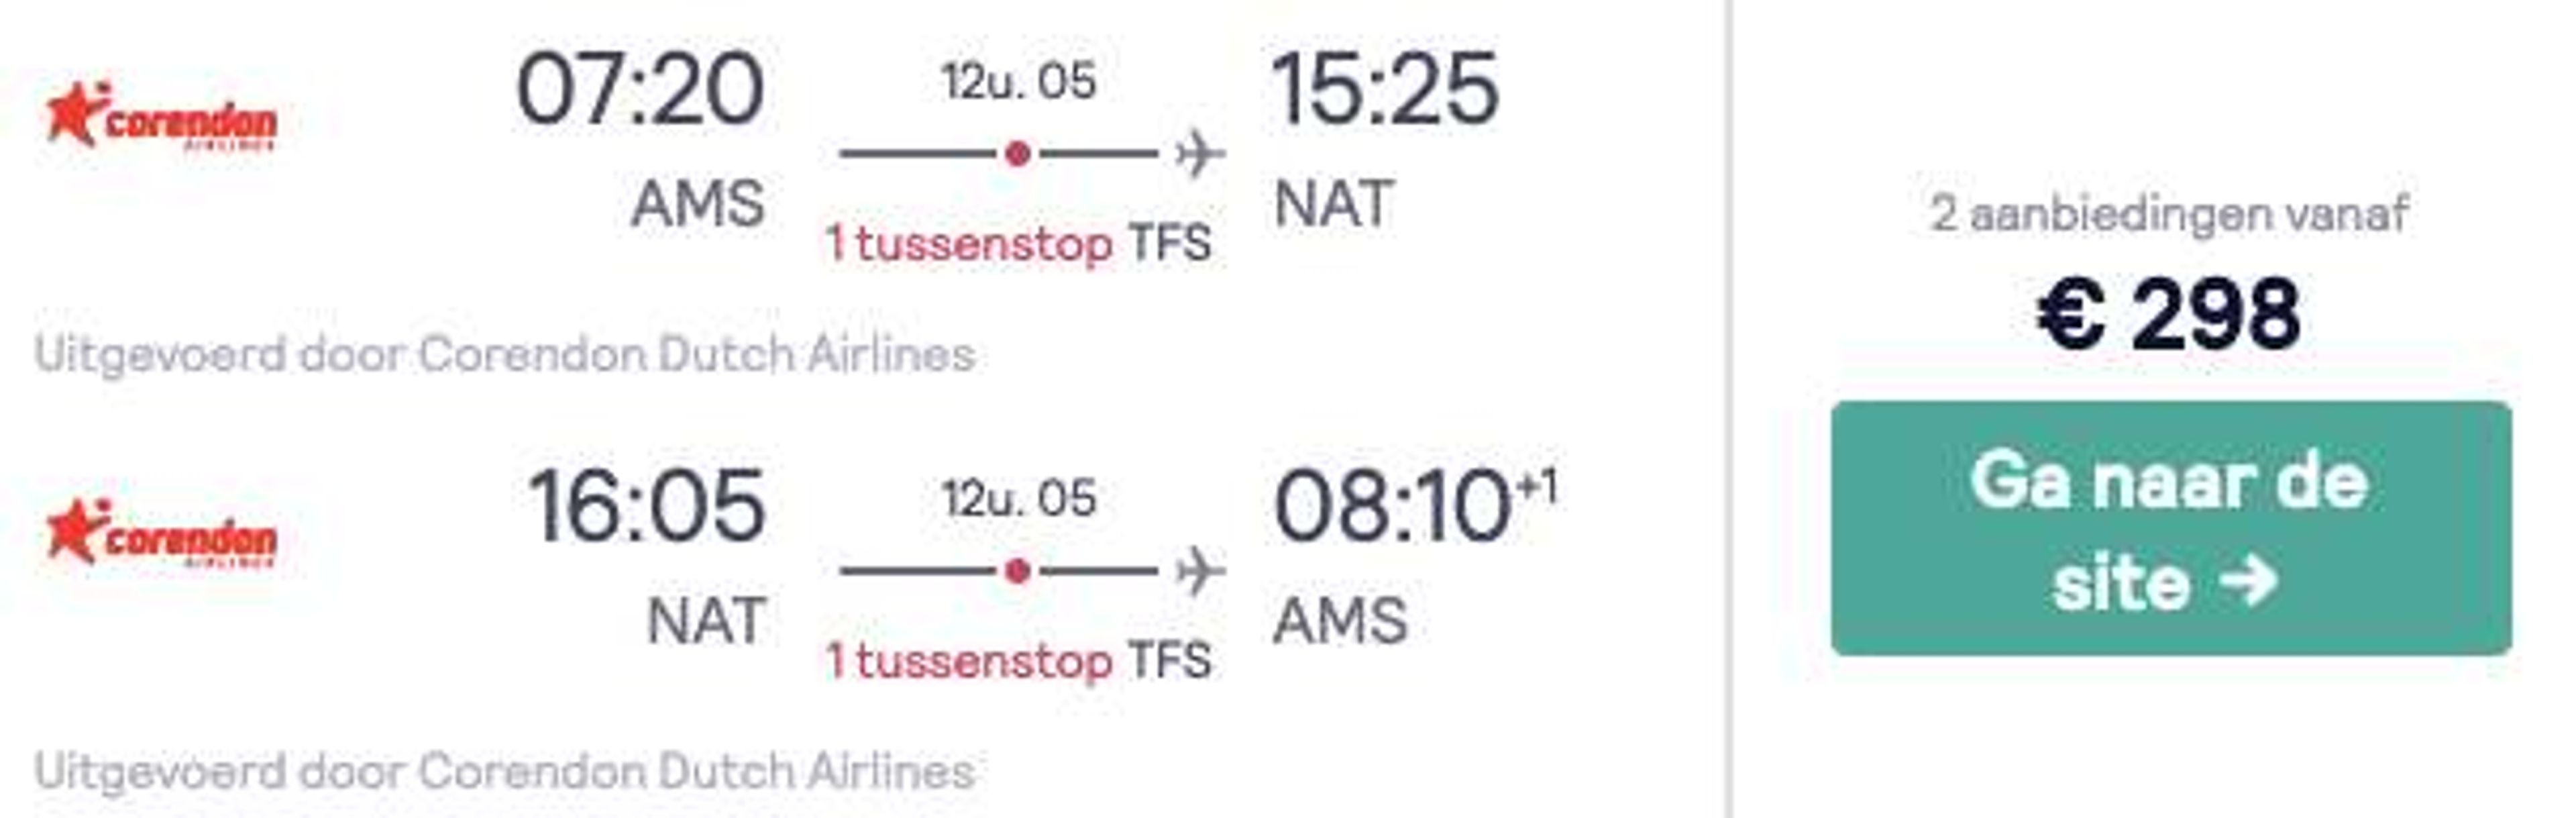Select the 16:05 return departure time
This screenshot has height=818, width=2576.
tap(646, 506)
